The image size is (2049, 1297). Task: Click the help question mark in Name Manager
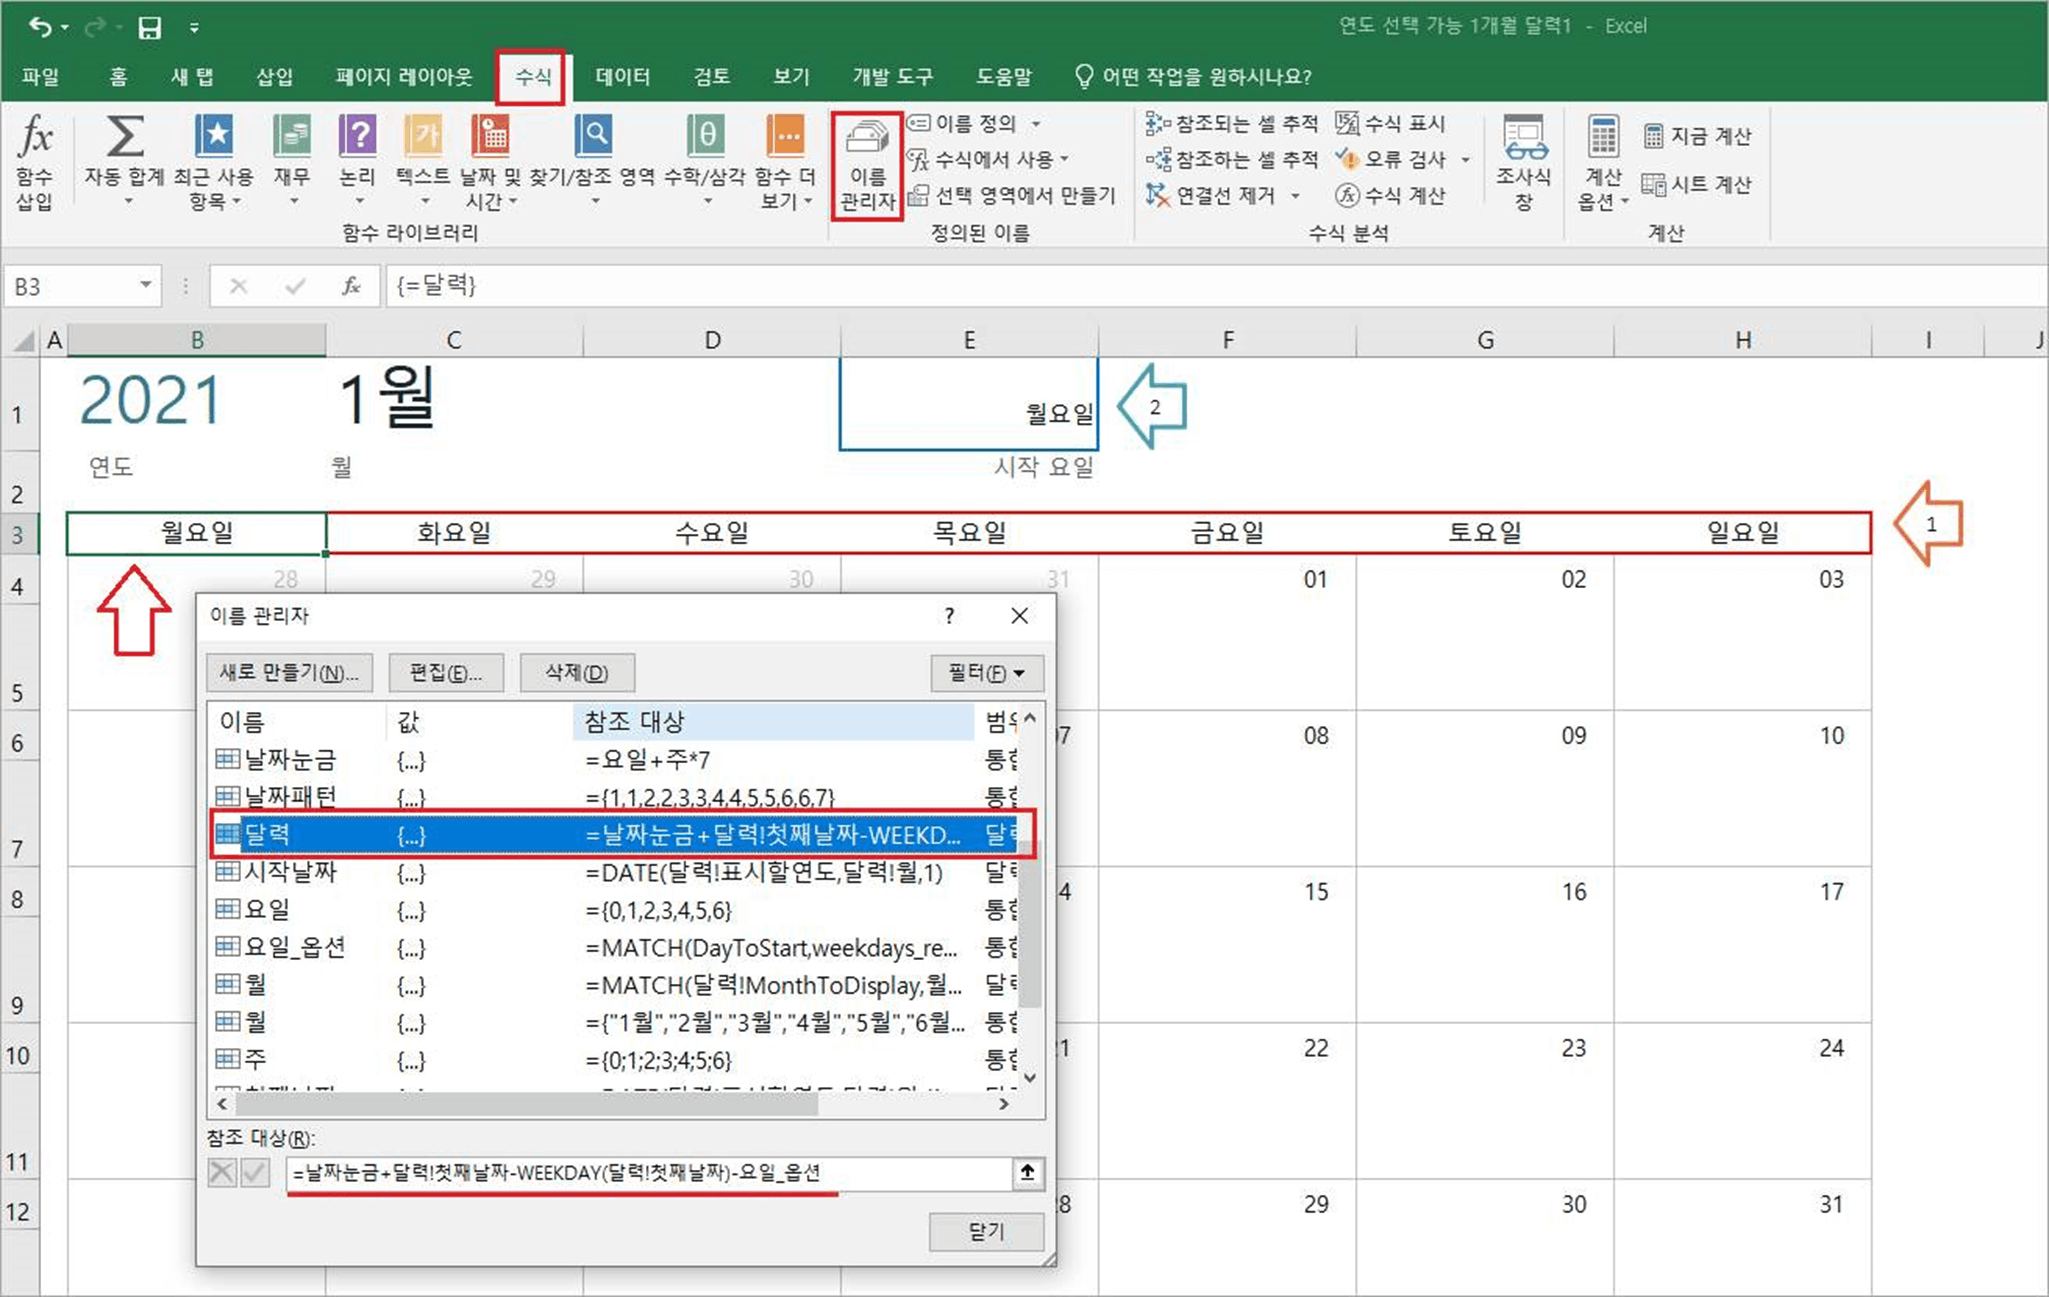(949, 616)
